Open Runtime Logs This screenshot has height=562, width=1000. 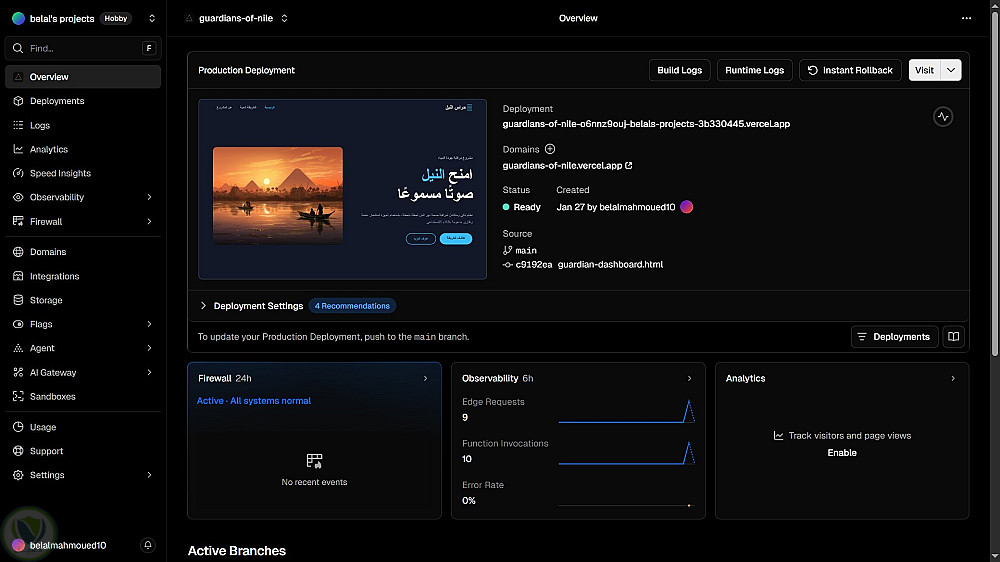click(x=754, y=70)
